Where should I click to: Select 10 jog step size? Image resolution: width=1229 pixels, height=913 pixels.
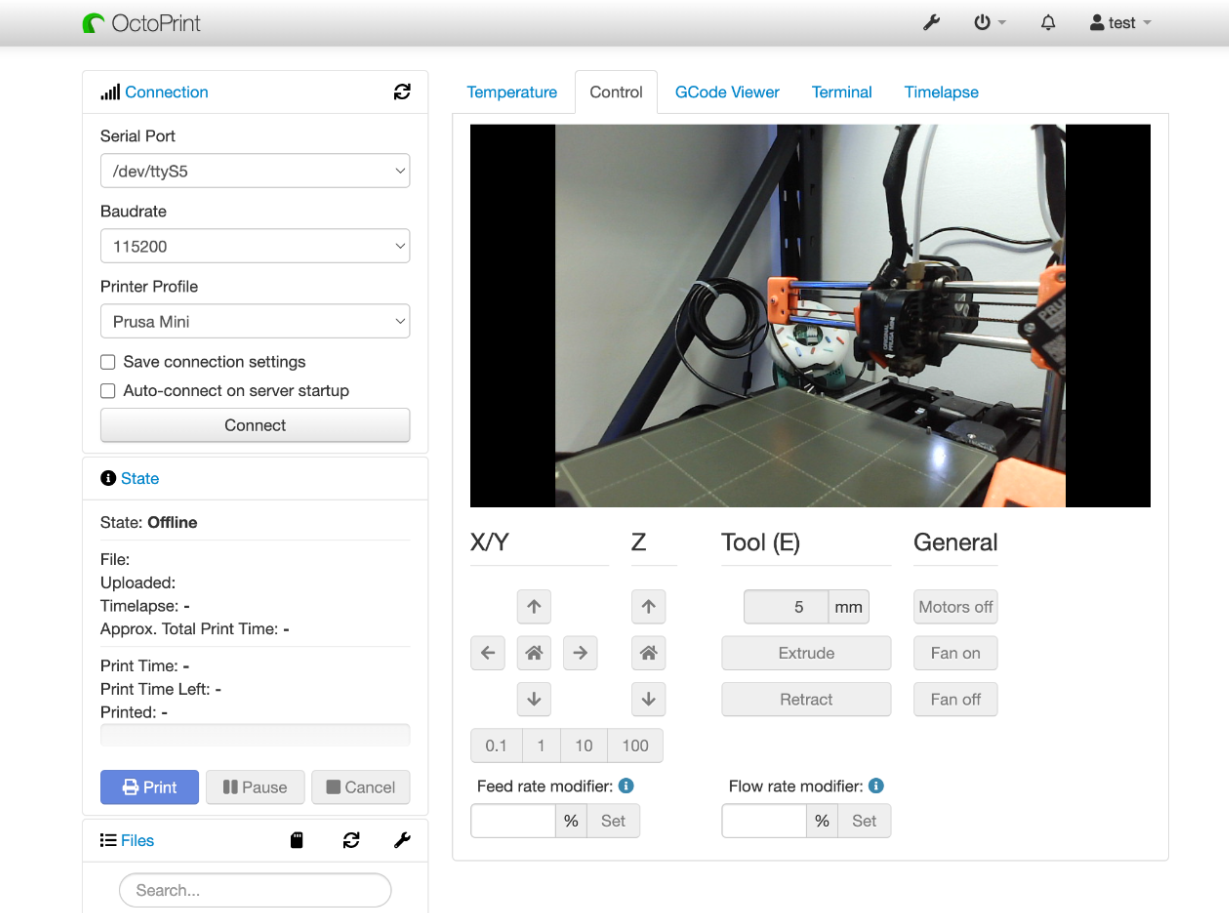[584, 745]
